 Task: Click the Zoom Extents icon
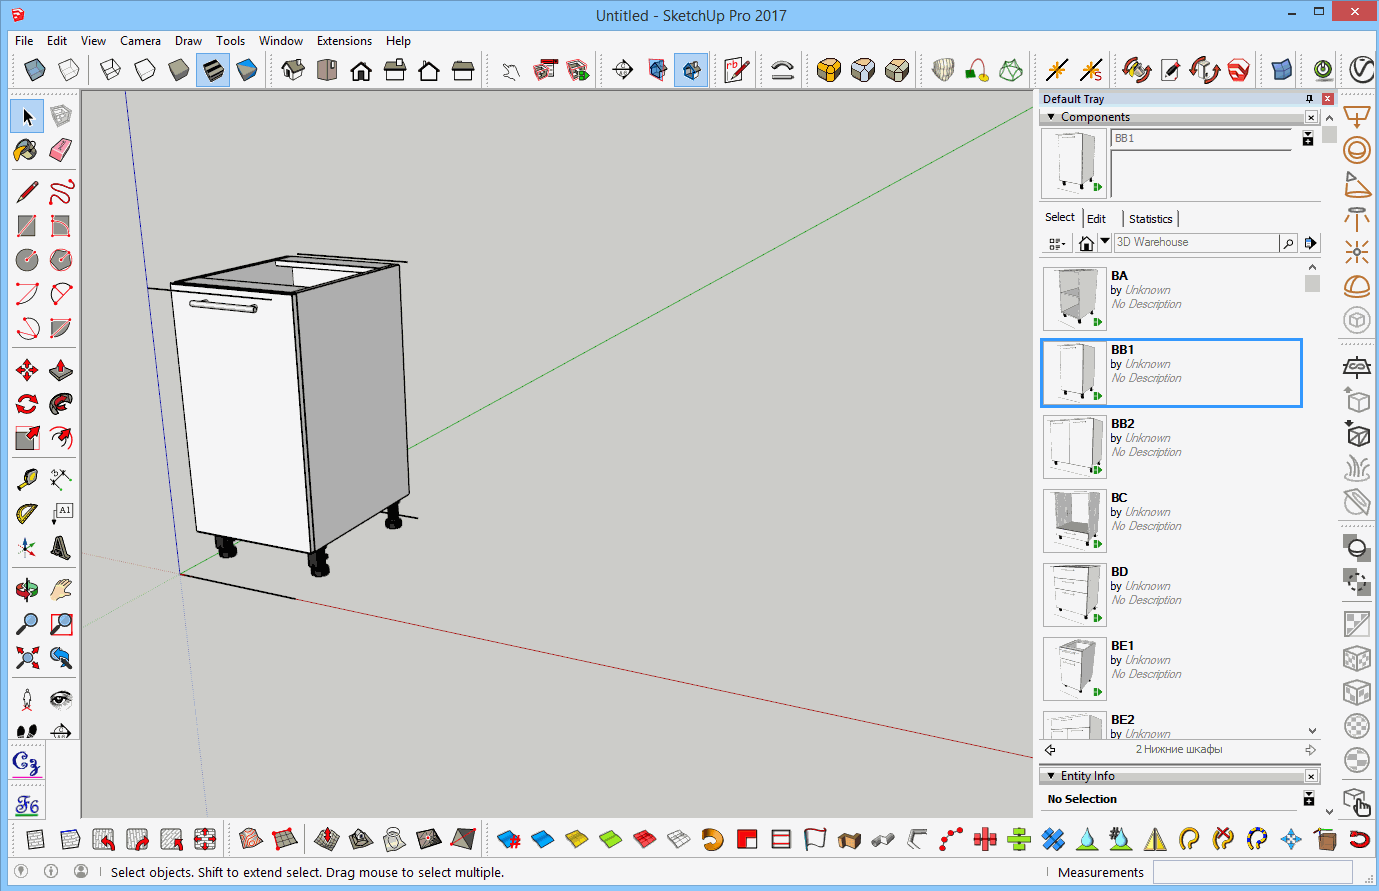coord(26,657)
